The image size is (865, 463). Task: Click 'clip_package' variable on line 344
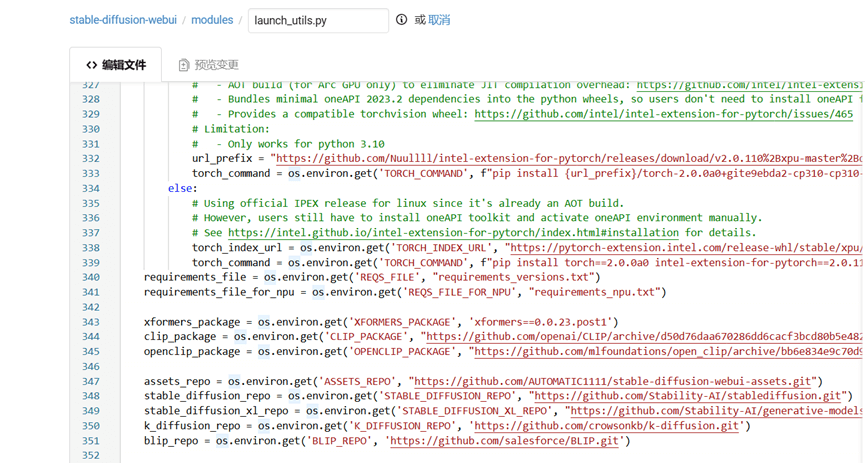[x=180, y=337]
